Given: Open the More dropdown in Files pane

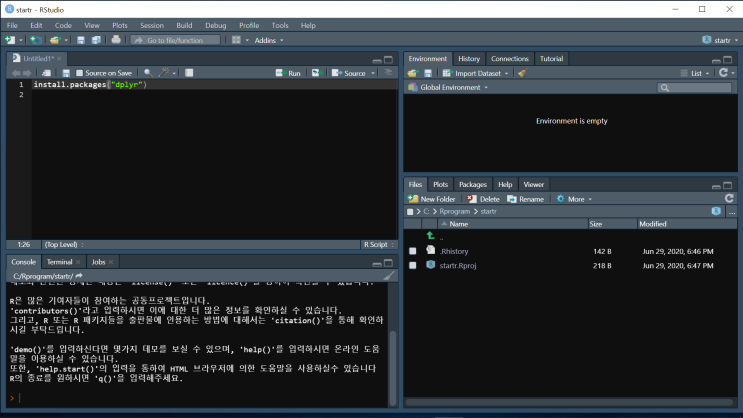Looking at the screenshot, I should (x=574, y=199).
